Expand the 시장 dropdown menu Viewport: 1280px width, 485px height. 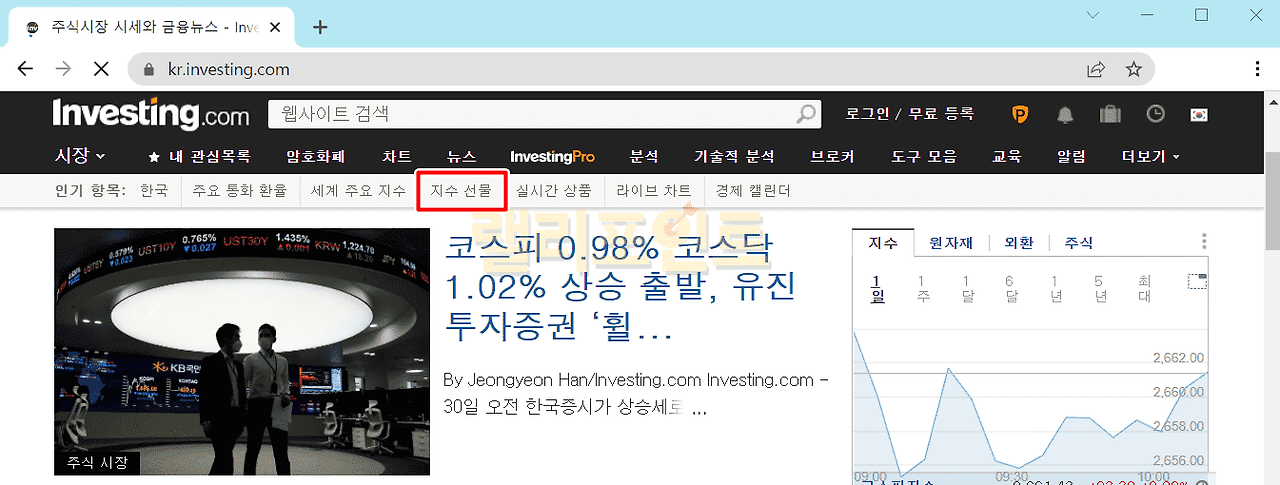(80, 156)
